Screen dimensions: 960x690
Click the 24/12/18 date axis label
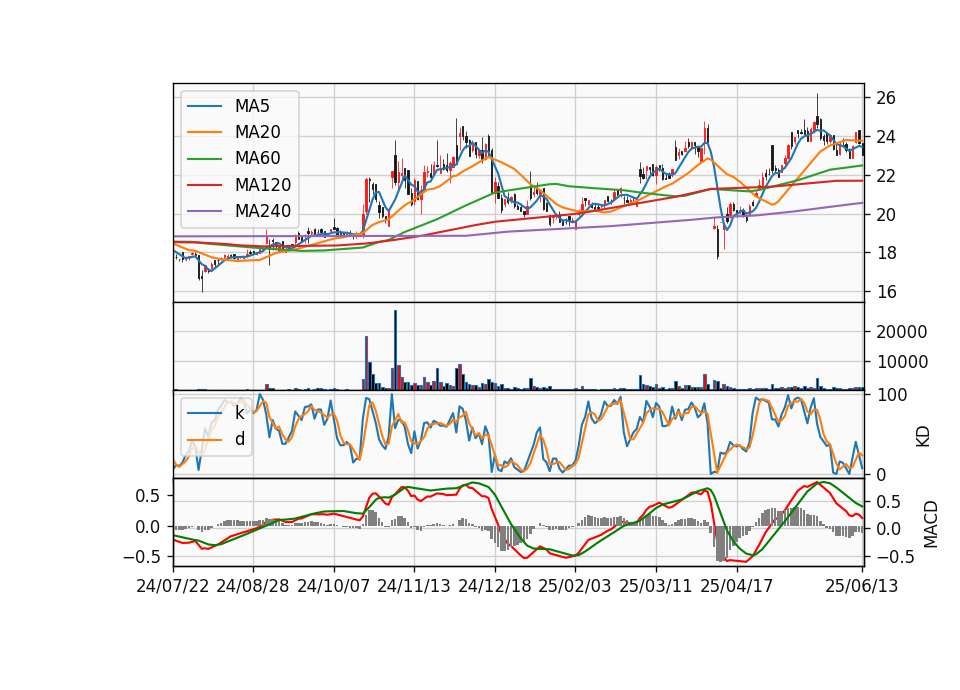click(x=495, y=586)
